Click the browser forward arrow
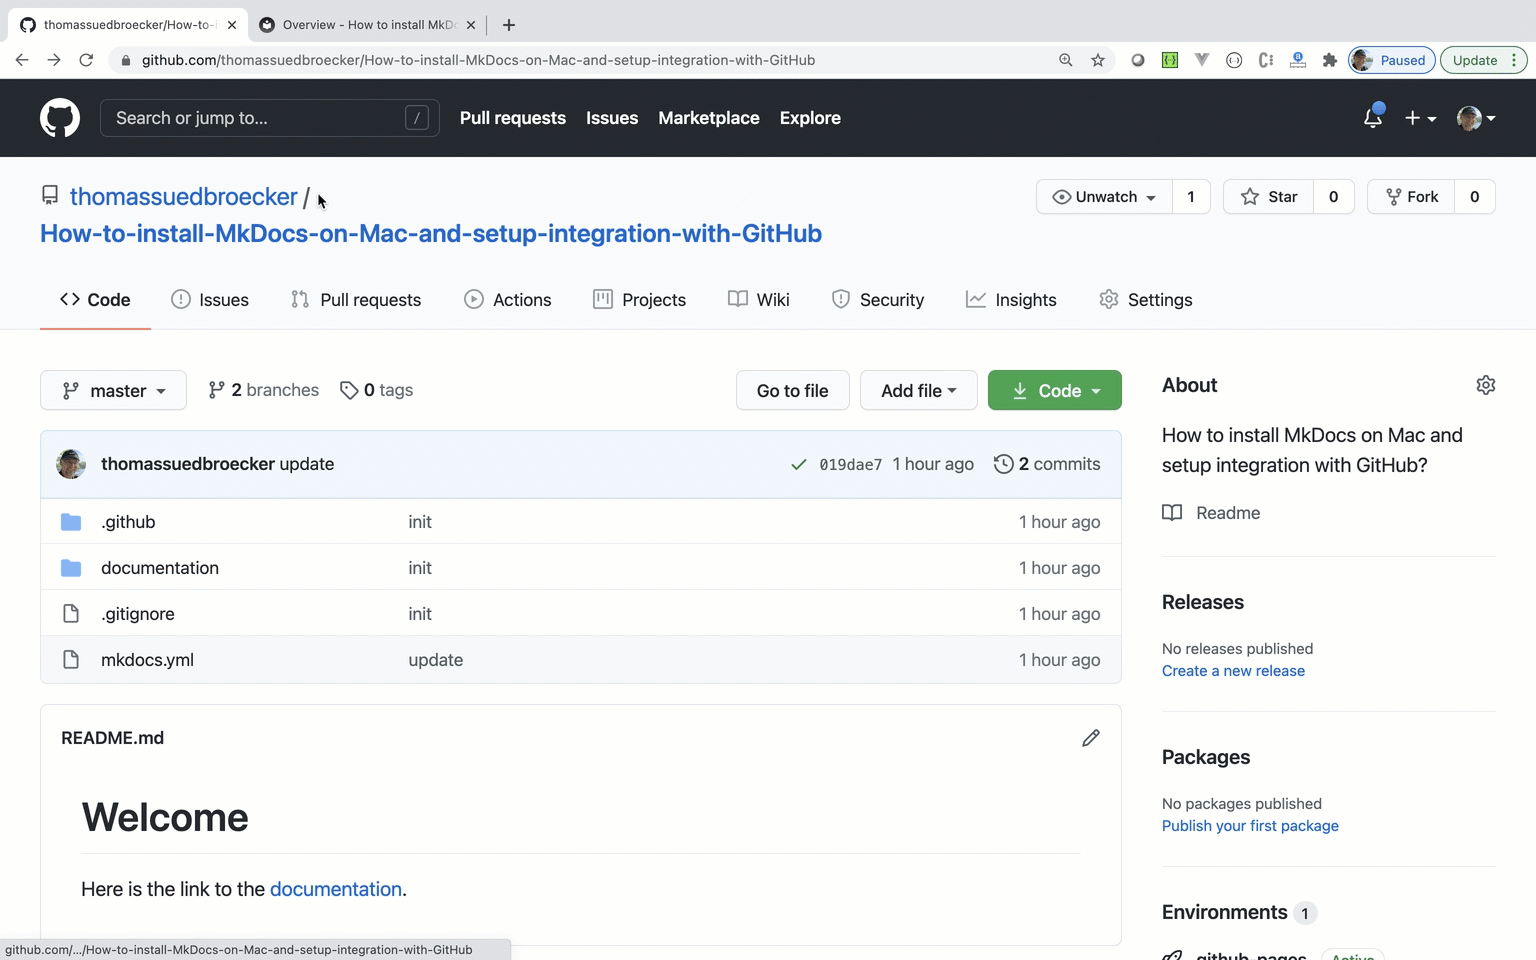The image size is (1536, 960). pyautogui.click(x=54, y=60)
